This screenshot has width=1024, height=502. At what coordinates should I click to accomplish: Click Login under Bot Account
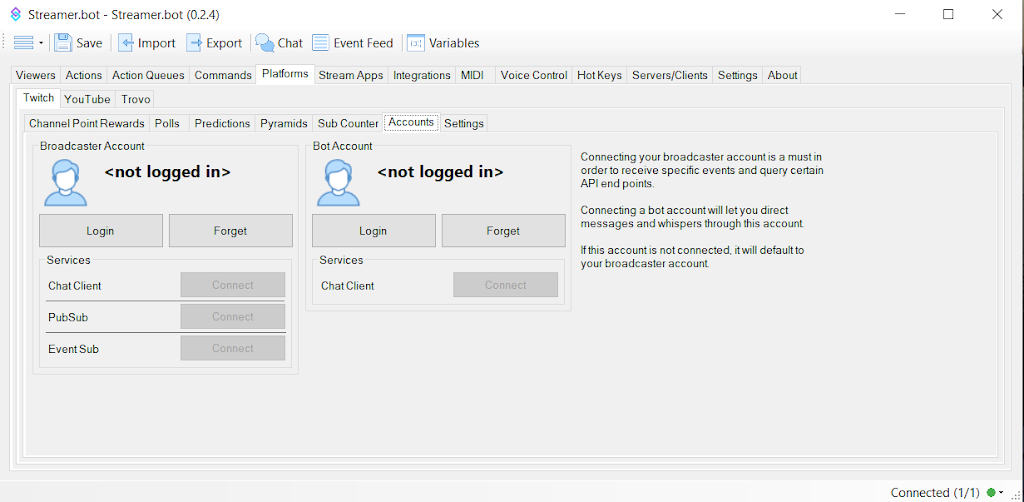pyautogui.click(x=373, y=231)
